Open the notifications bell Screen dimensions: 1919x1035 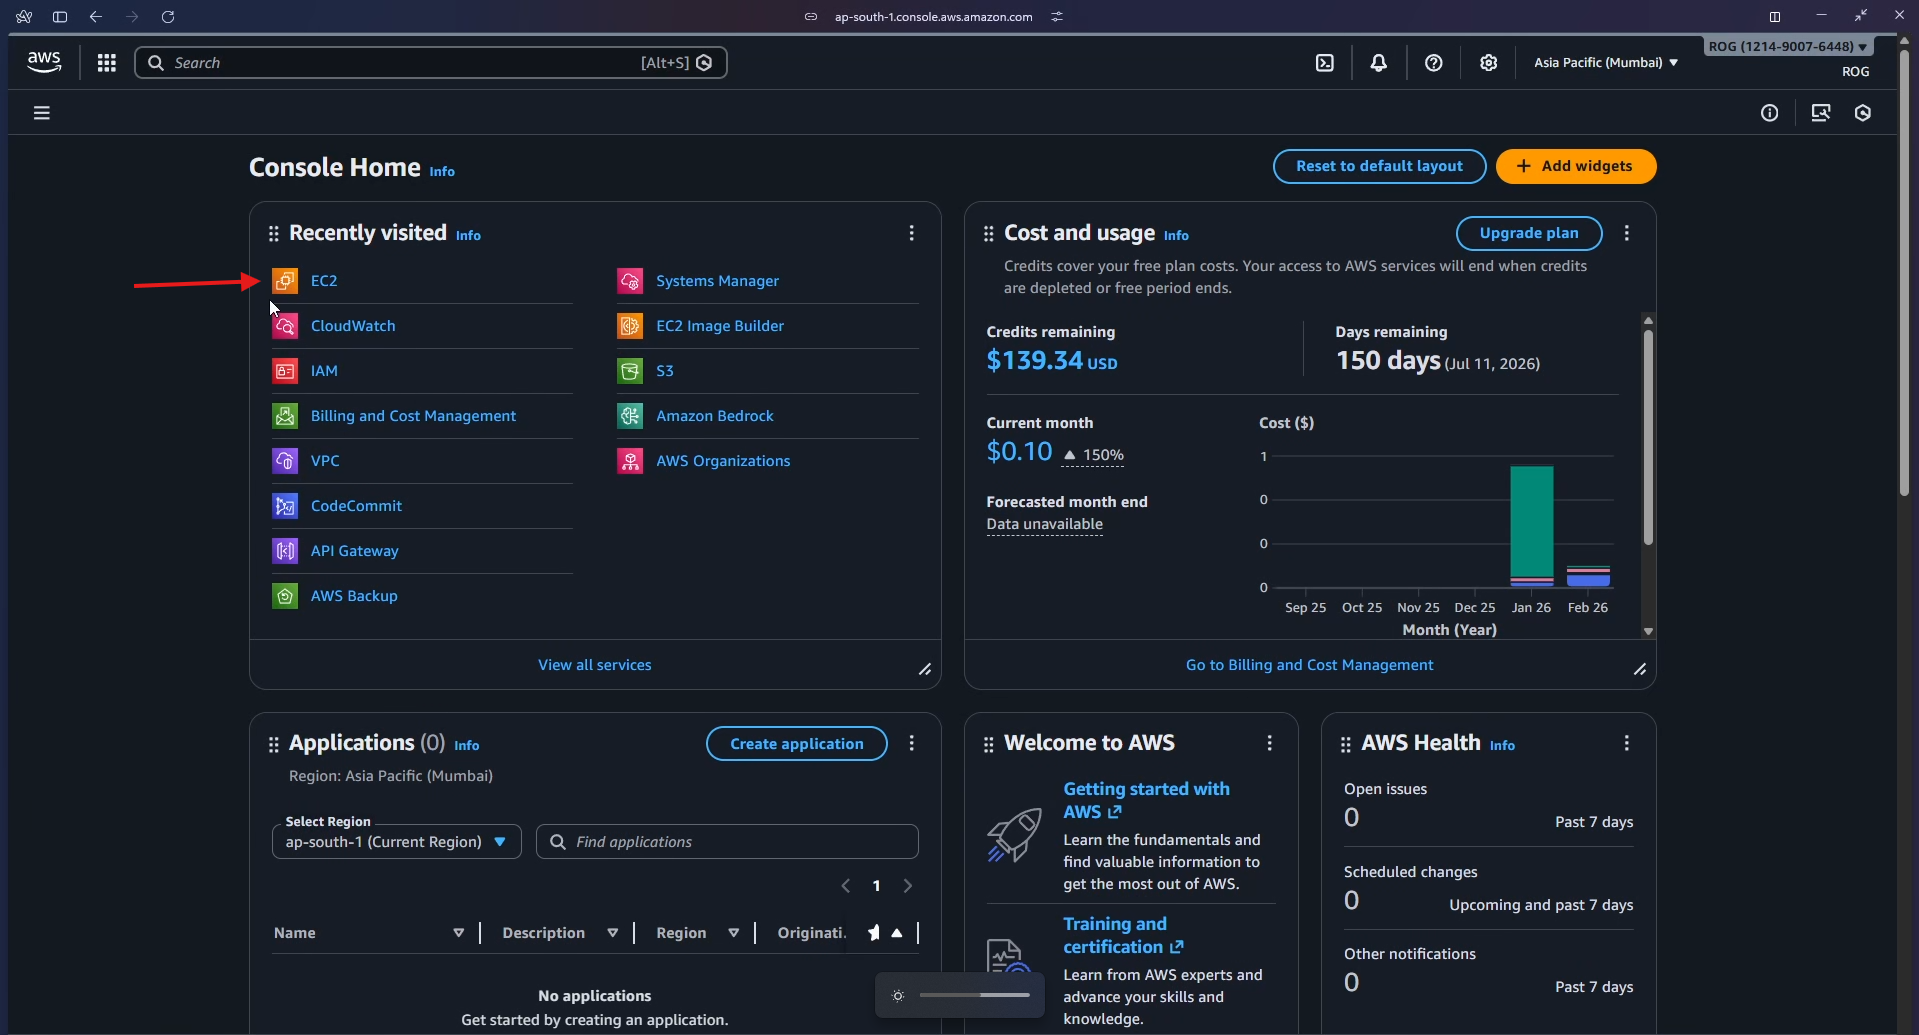[1379, 62]
